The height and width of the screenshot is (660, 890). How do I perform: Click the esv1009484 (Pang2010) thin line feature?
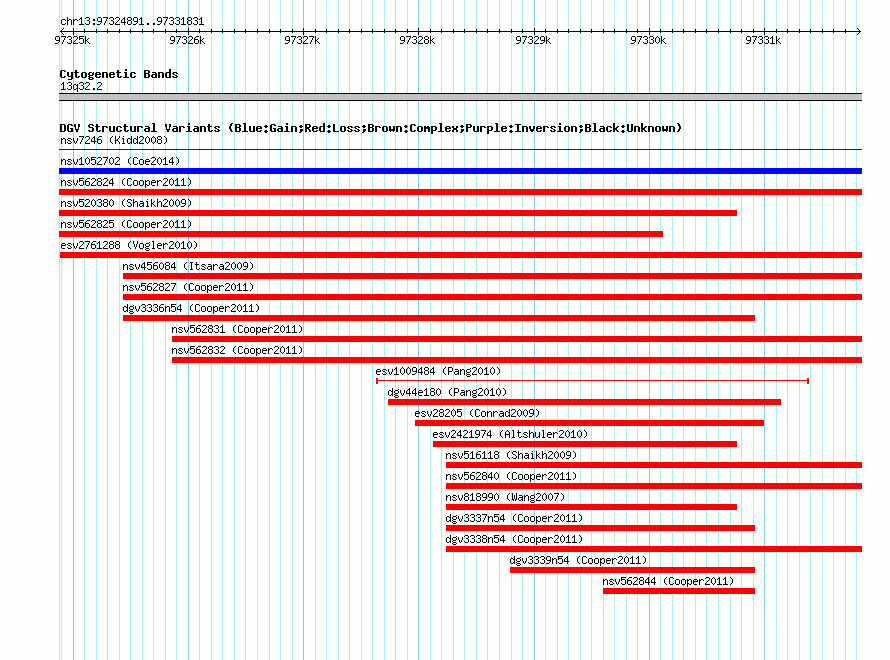pyautogui.click(x=593, y=381)
